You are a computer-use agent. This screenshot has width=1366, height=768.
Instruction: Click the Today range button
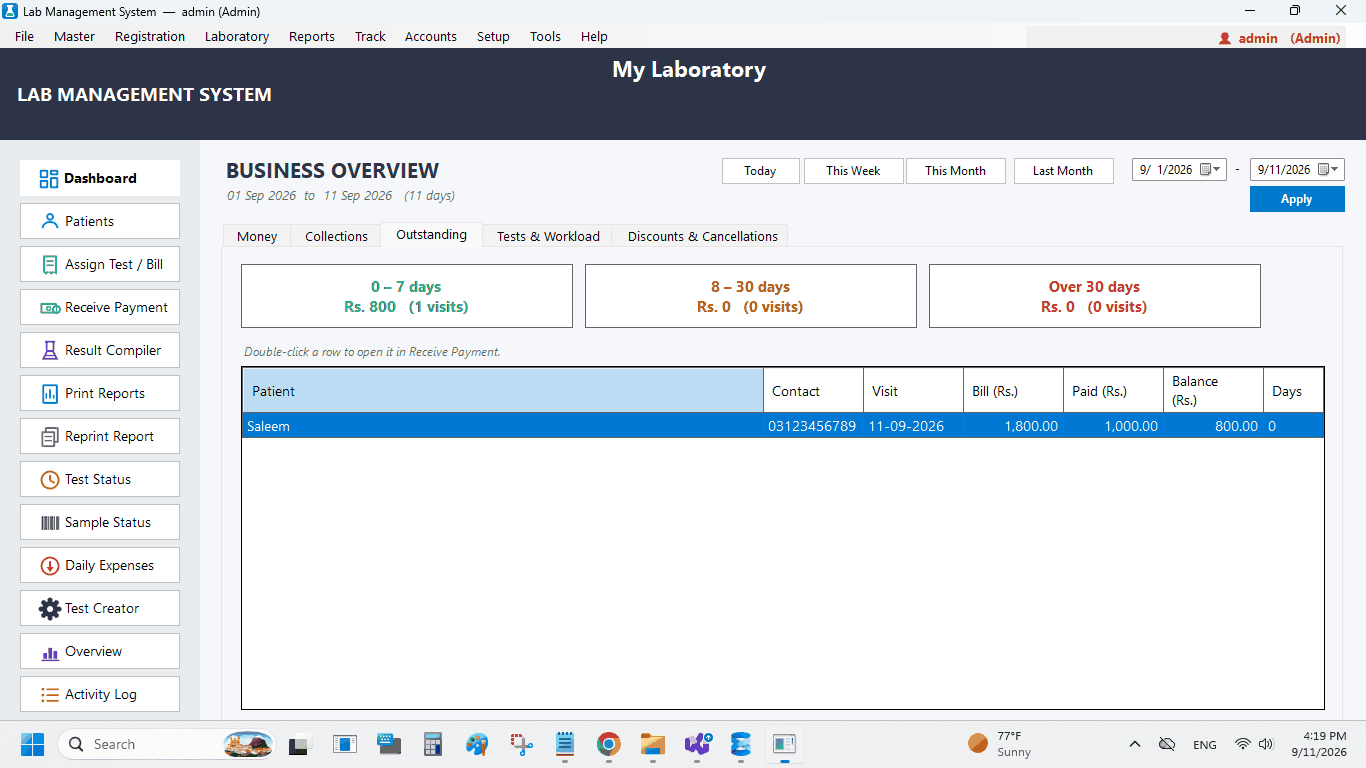point(760,171)
